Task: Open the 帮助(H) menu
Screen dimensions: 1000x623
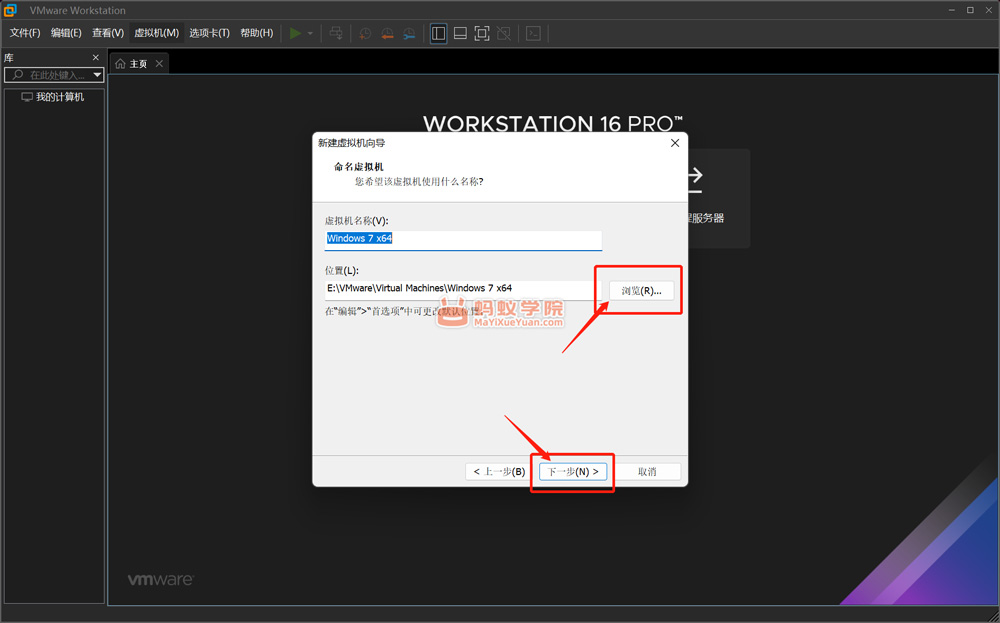Action: tap(256, 33)
